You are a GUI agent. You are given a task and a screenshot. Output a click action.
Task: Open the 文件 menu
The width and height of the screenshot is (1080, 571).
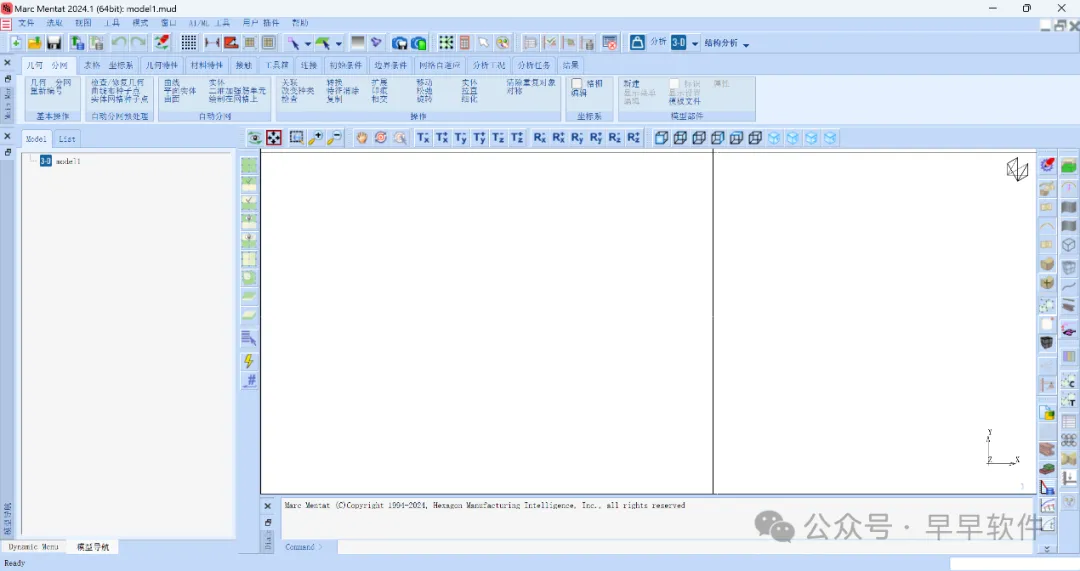pos(26,23)
